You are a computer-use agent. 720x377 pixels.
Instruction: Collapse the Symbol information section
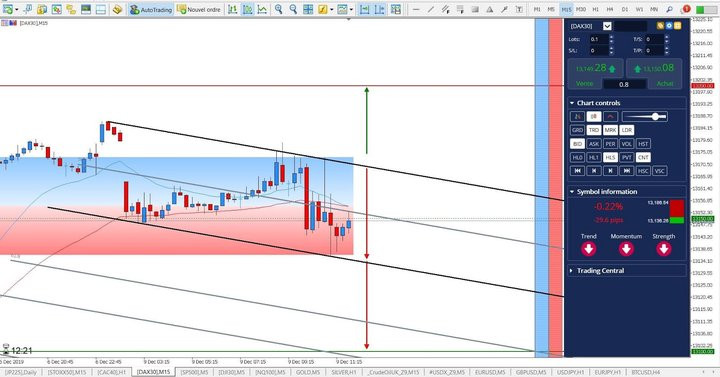572,191
